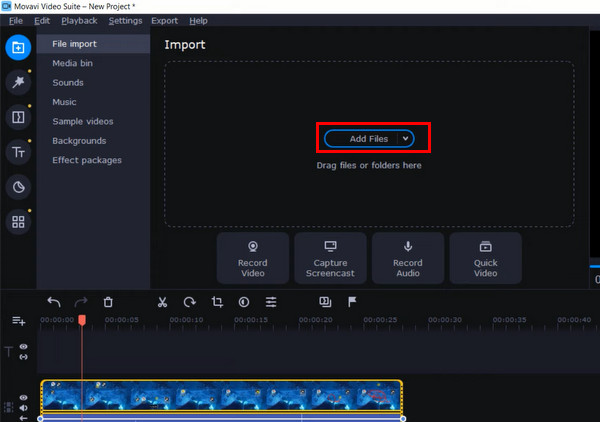Image resolution: width=600 pixels, height=422 pixels.
Task: Click the Add Files button
Action: [x=369, y=138]
